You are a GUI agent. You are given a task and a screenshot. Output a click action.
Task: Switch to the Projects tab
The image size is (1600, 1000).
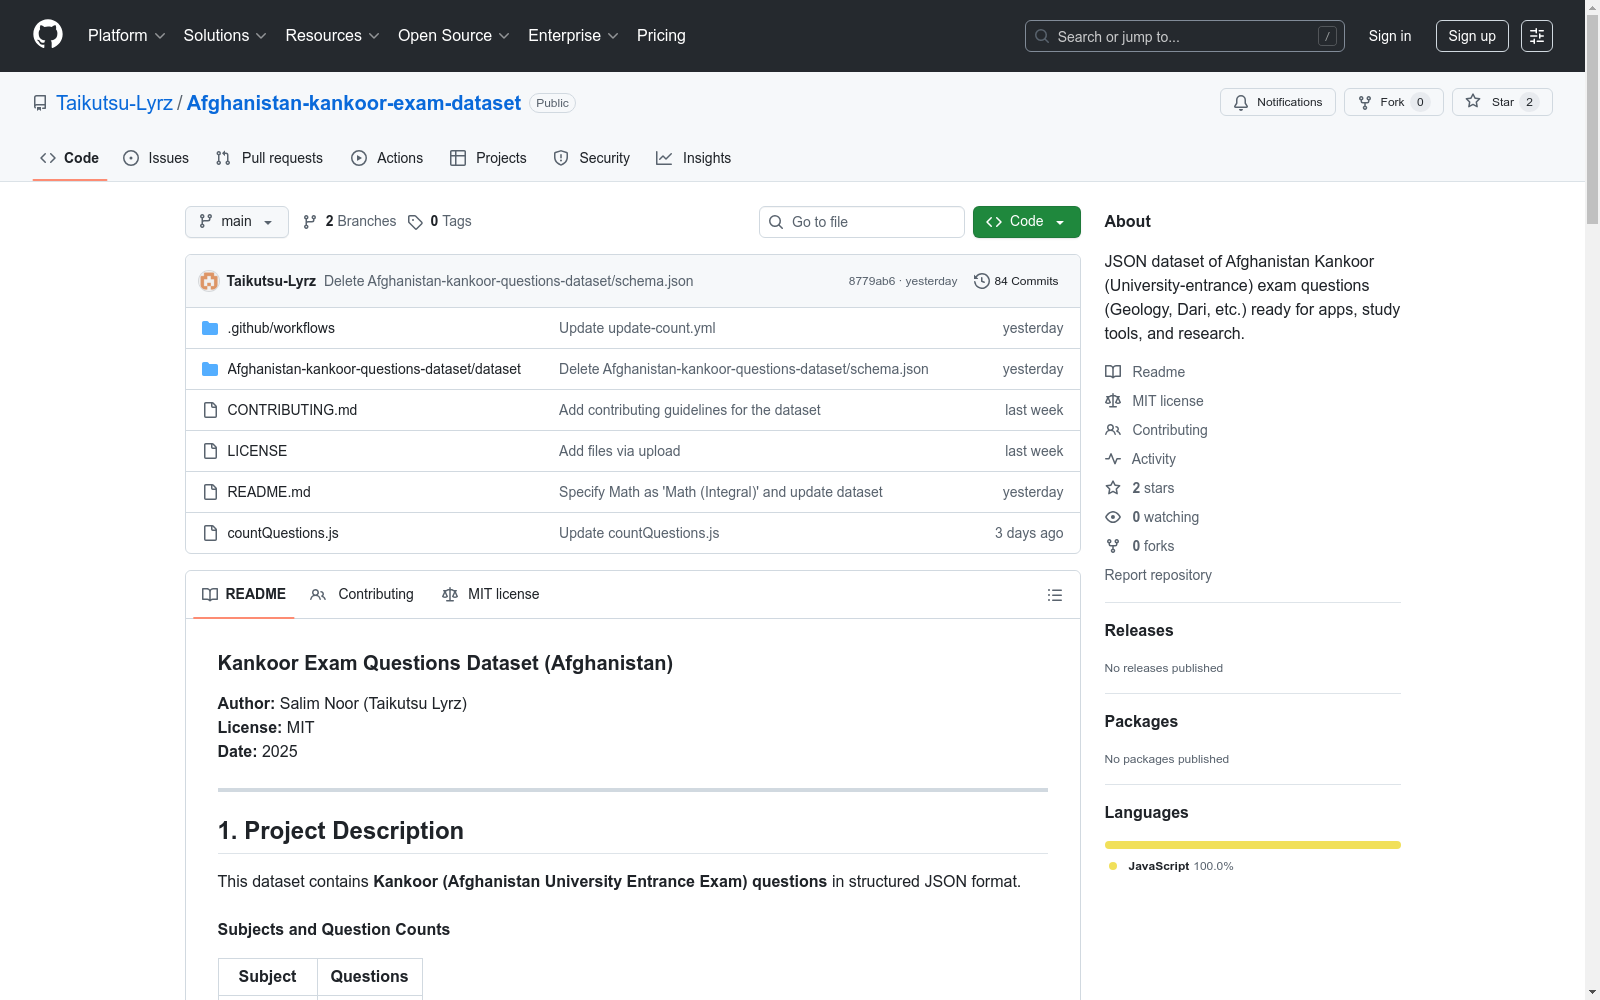coord(488,158)
